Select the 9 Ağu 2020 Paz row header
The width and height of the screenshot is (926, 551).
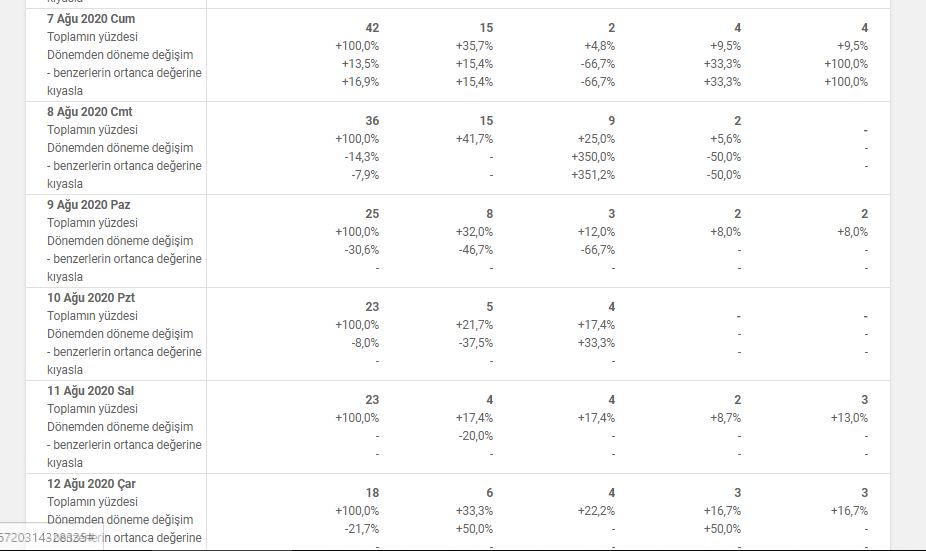89,205
